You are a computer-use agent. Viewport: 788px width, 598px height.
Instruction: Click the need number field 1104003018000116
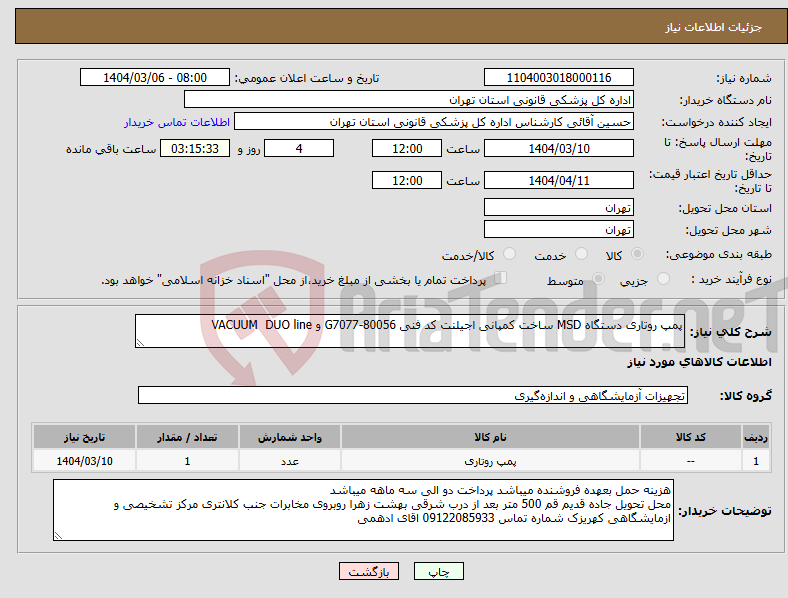[x=559, y=78]
